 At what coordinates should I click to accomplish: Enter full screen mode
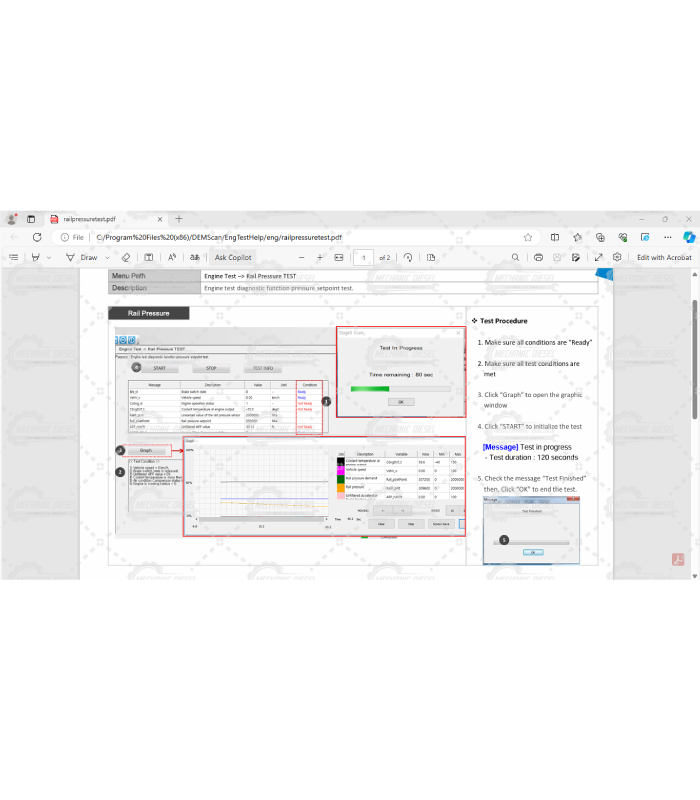[599, 257]
